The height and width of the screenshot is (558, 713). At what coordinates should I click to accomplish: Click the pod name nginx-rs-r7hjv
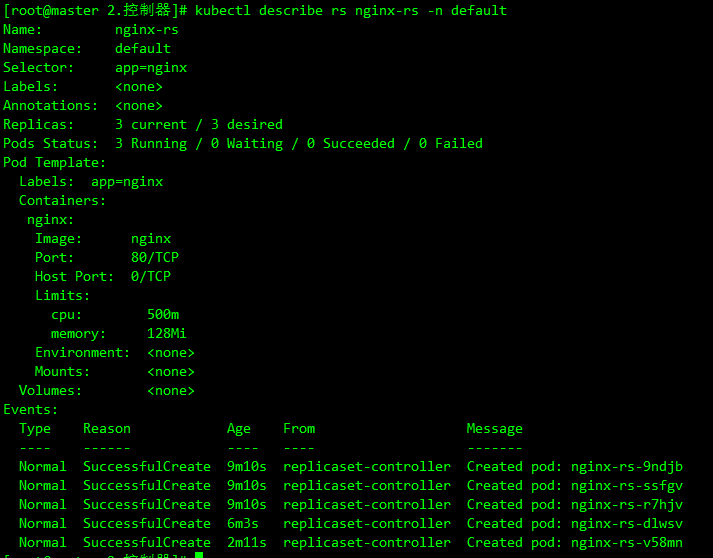pos(627,505)
